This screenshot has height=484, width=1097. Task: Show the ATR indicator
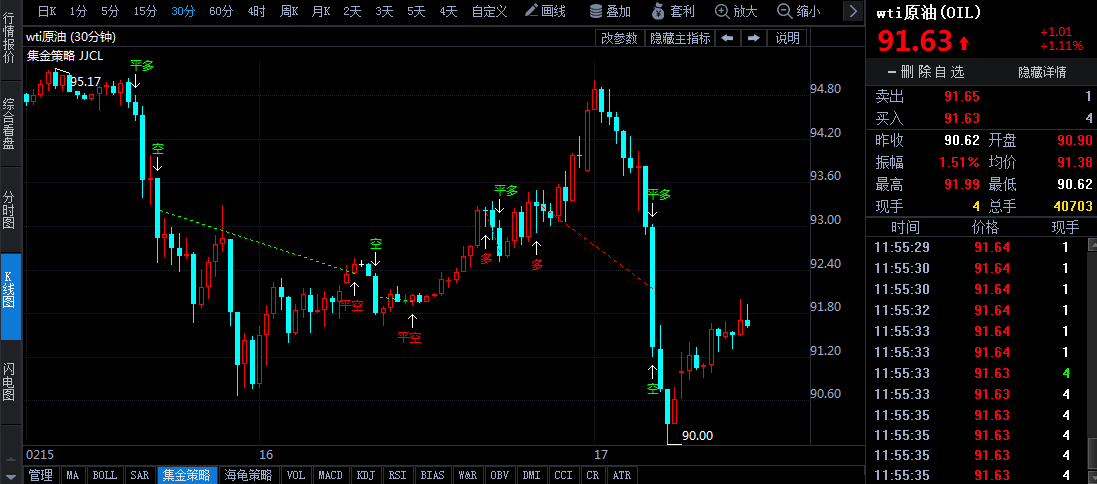[x=621, y=476]
